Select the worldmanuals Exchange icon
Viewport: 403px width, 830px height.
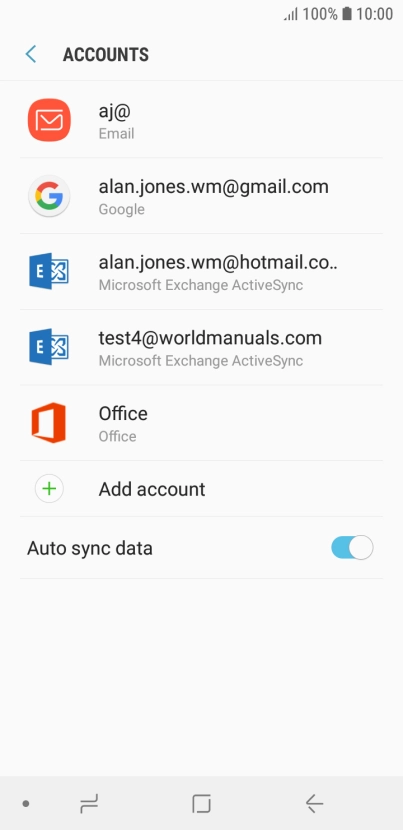point(49,347)
